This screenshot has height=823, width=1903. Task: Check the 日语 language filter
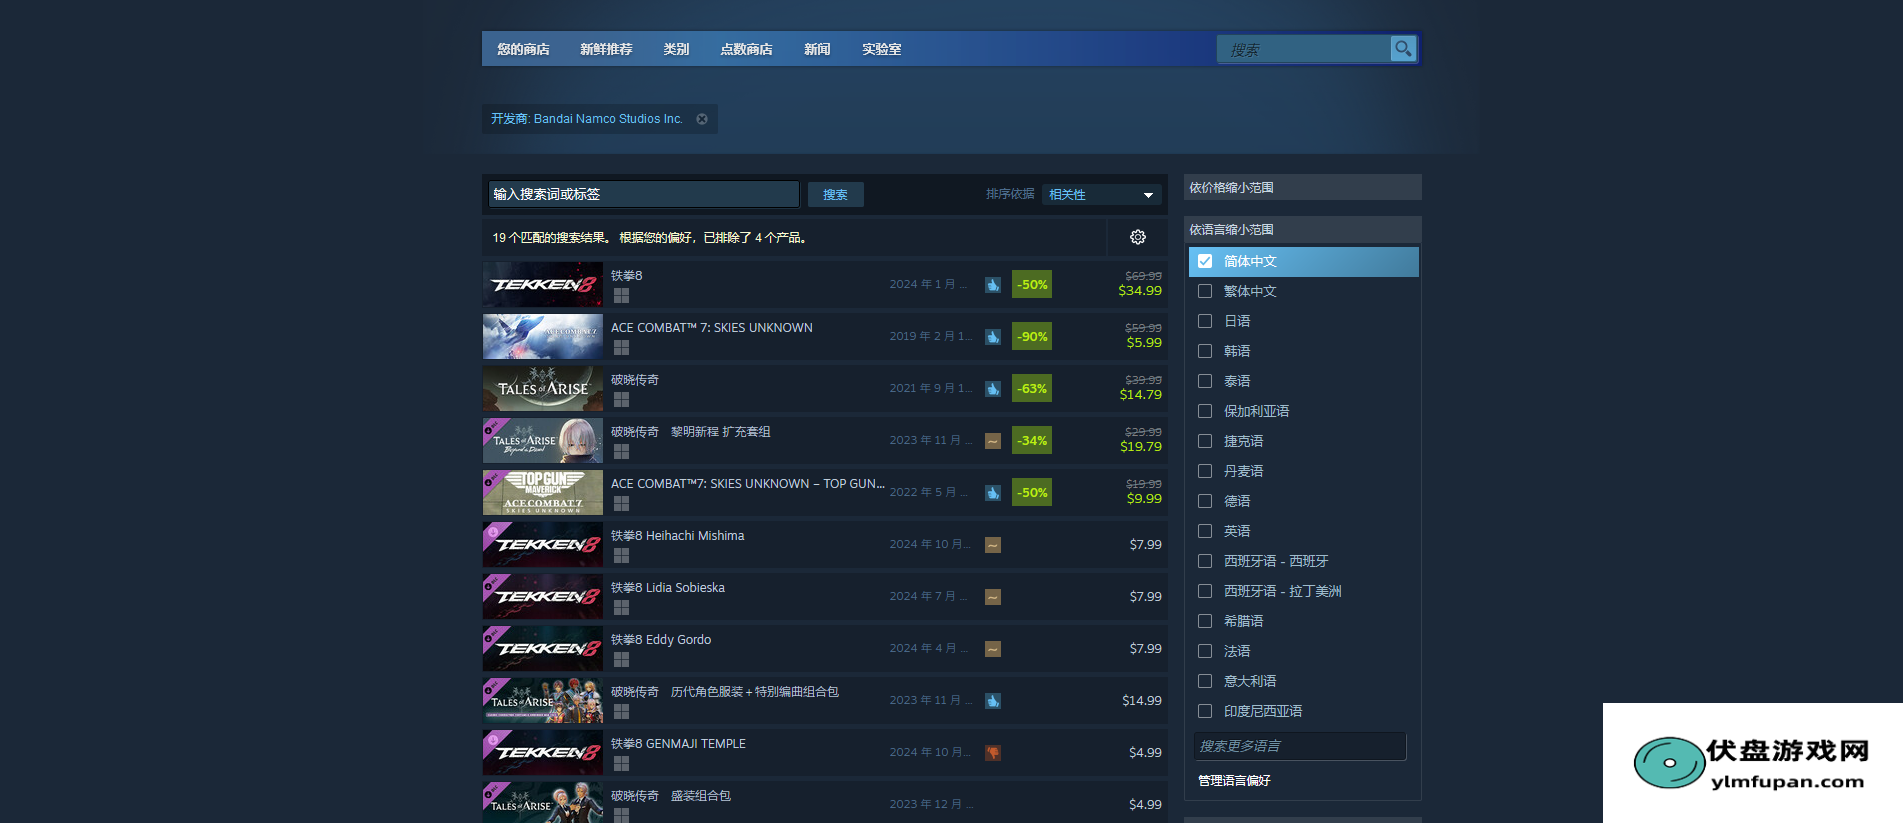coord(1205,321)
